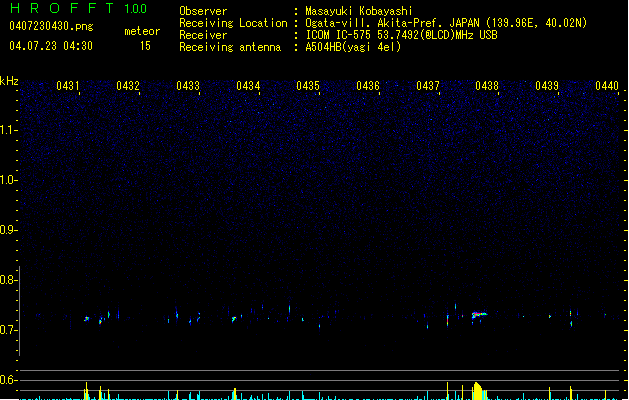Click the Ogata-vill. Akita-Pref. JAPAN location text
This screenshot has width=629, height=400.
(446, 23)
